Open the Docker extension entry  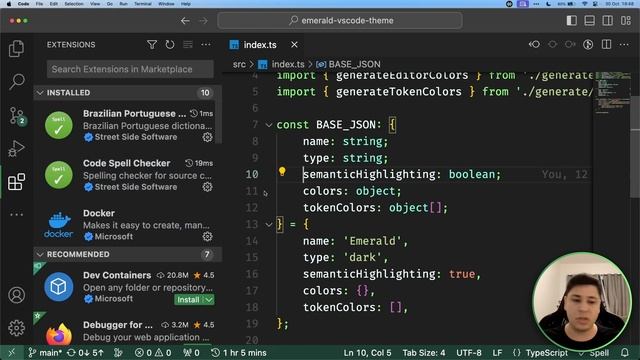[128, 224]
